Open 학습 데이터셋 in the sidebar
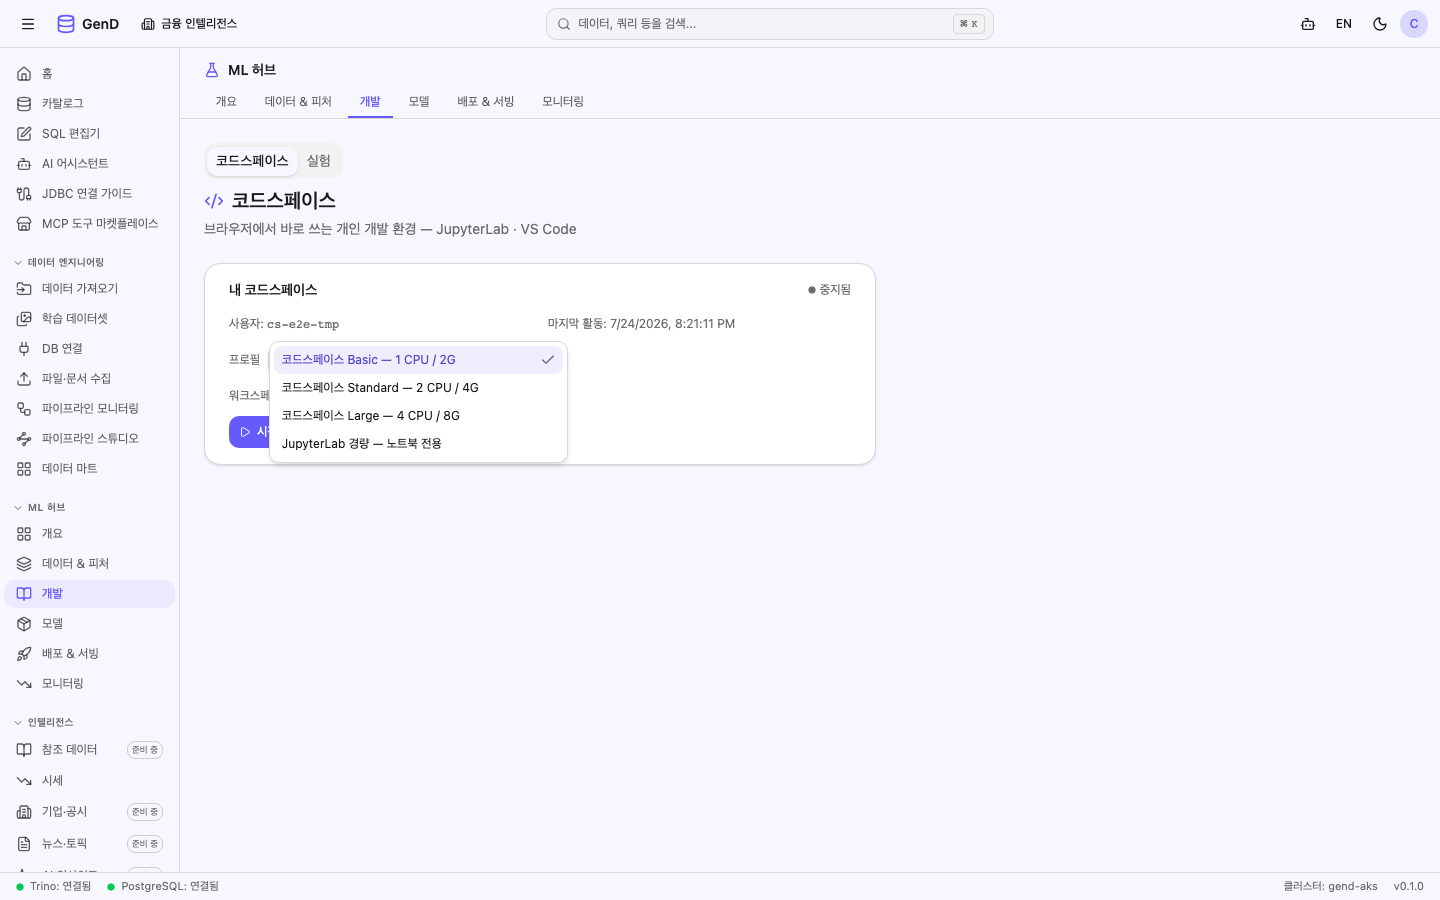The width and height of the screenshot is (1440, 900). pyautogui.click(x=90, y=319)
